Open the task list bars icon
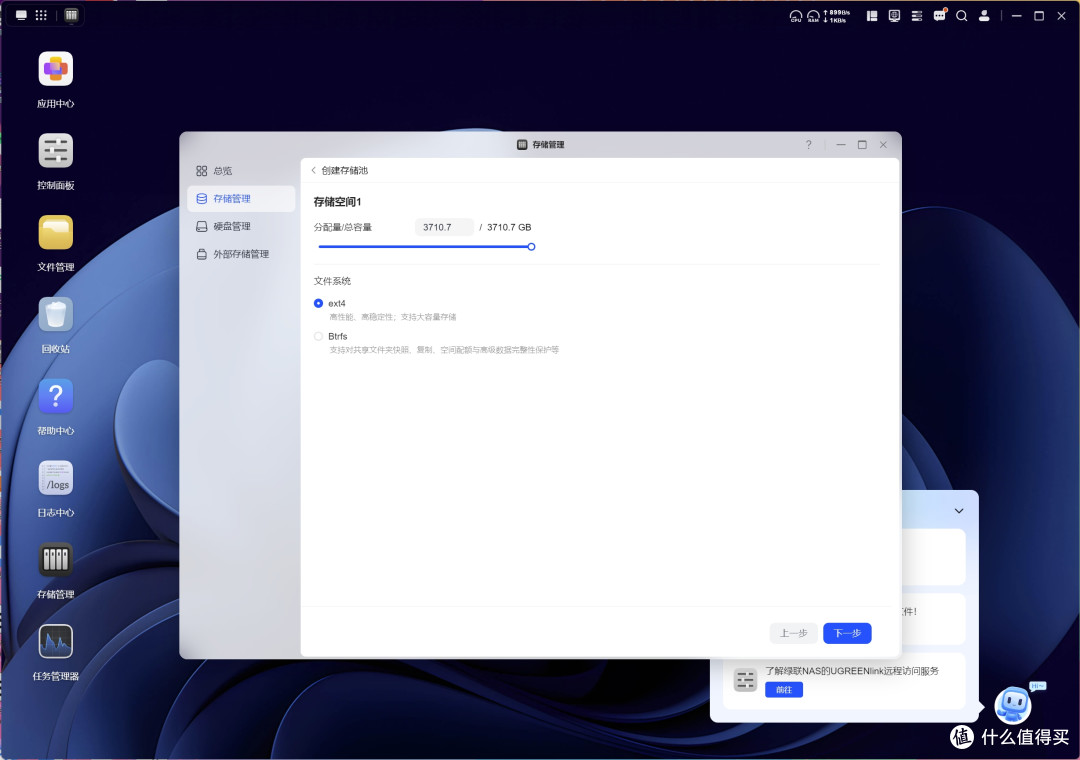Image resolution: width=1080 pixels, height=760 pixels. 917,16
